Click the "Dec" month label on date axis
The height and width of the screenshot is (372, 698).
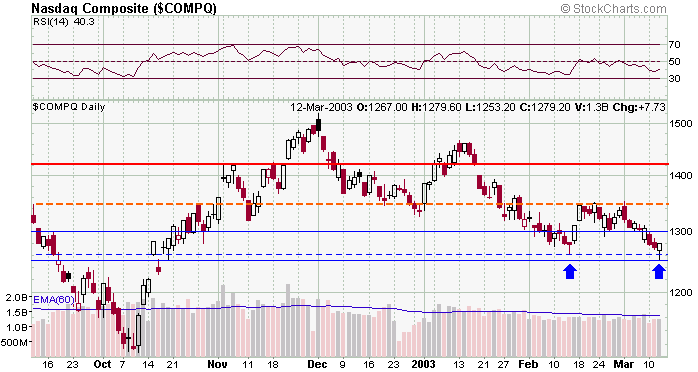point(317,364)
